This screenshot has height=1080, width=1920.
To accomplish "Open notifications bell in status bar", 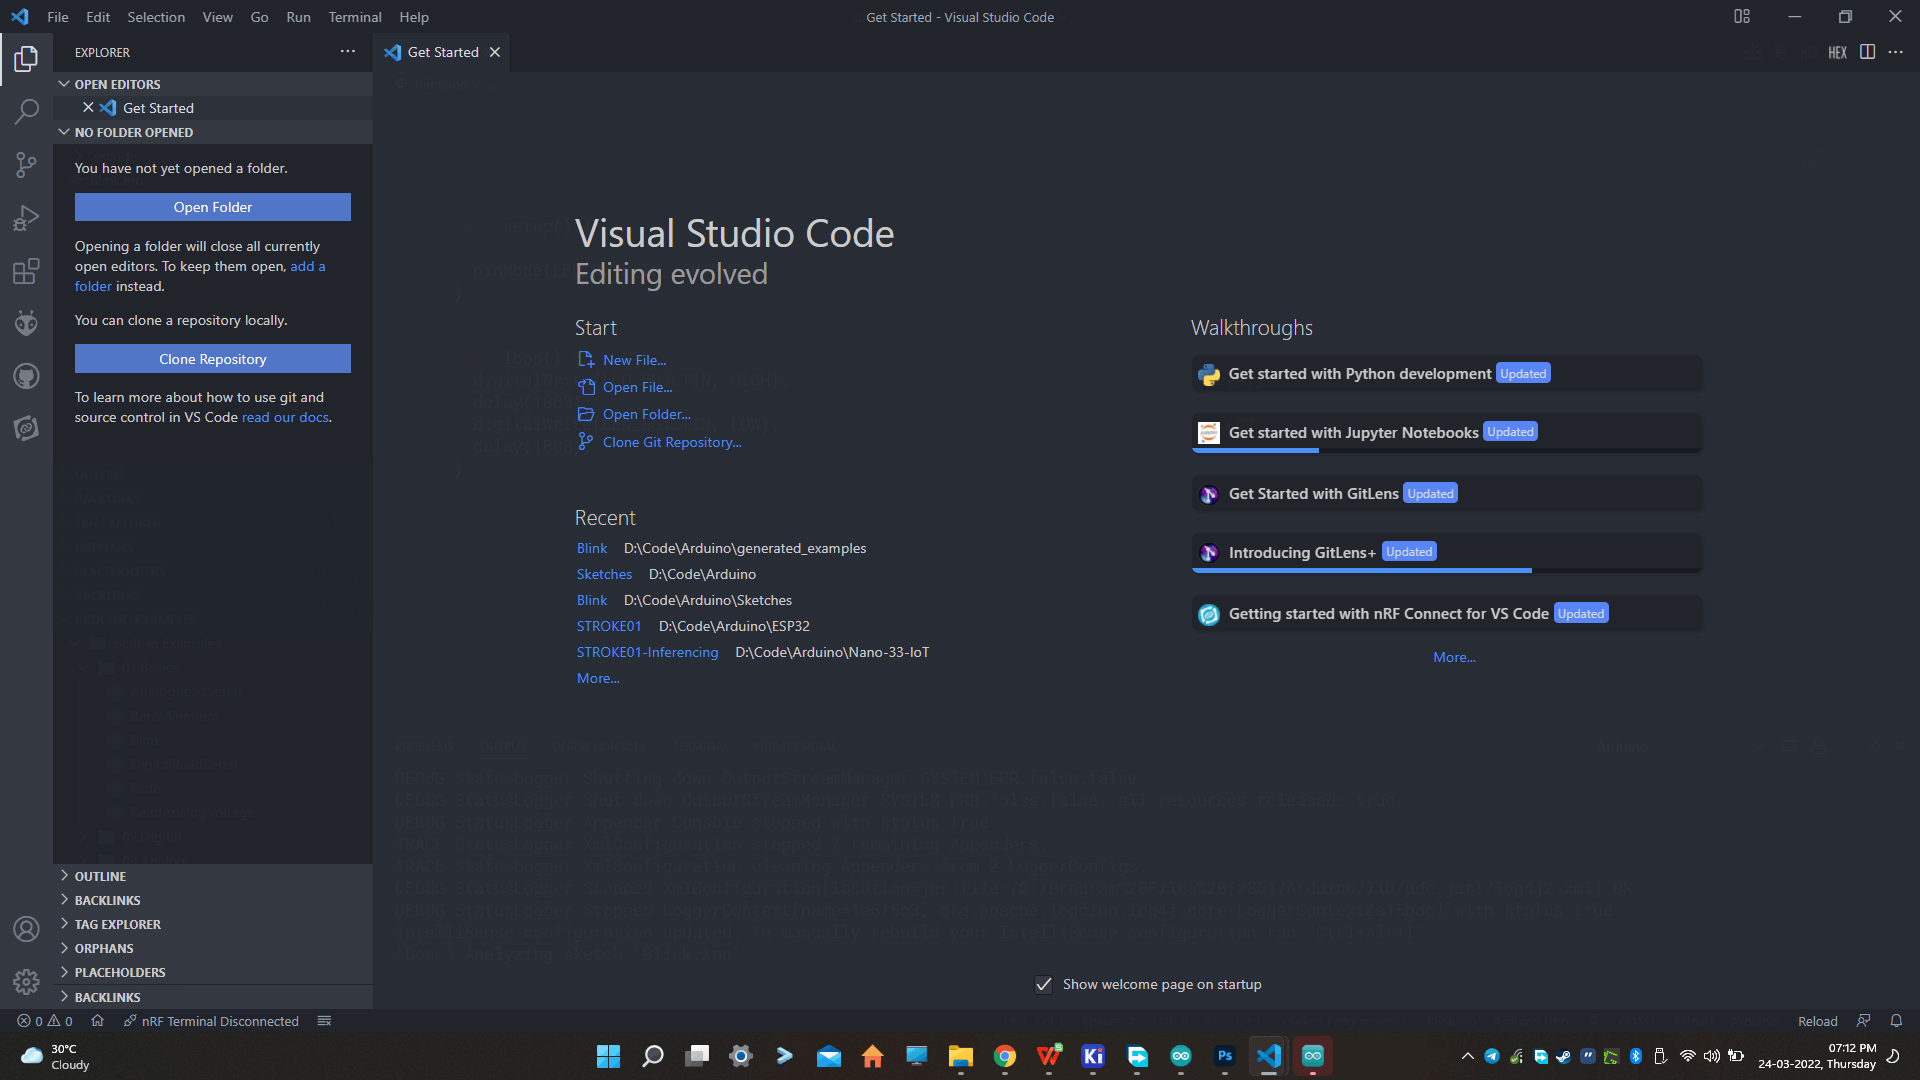I will 1896,1021.
